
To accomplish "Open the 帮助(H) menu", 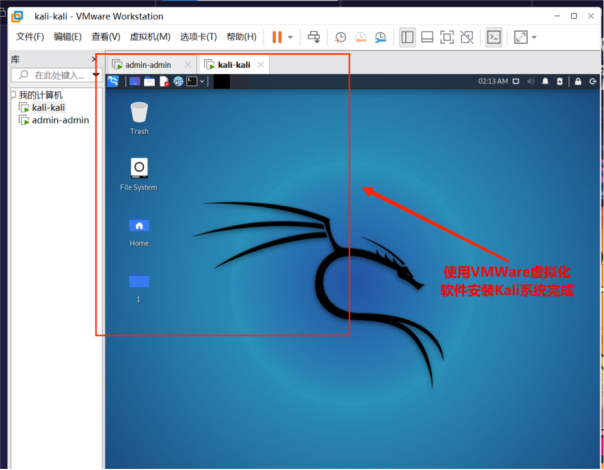I will pos(242,37).
